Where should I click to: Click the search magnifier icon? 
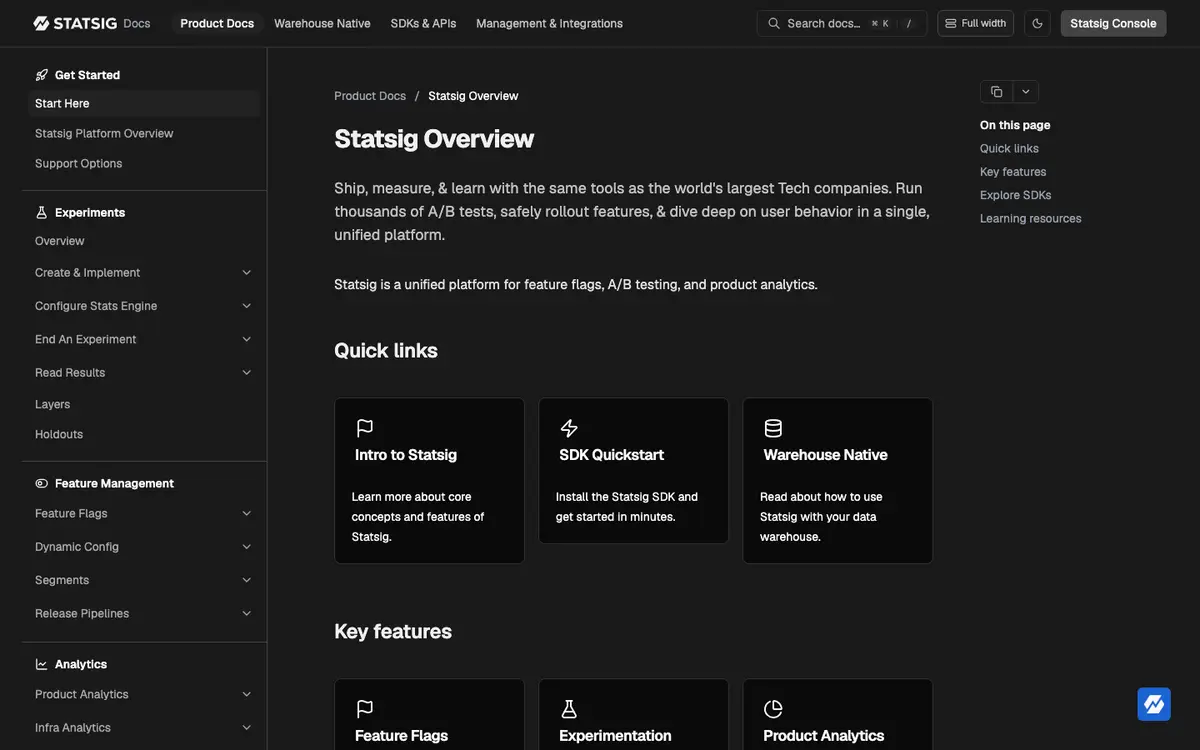coord(774,23)
